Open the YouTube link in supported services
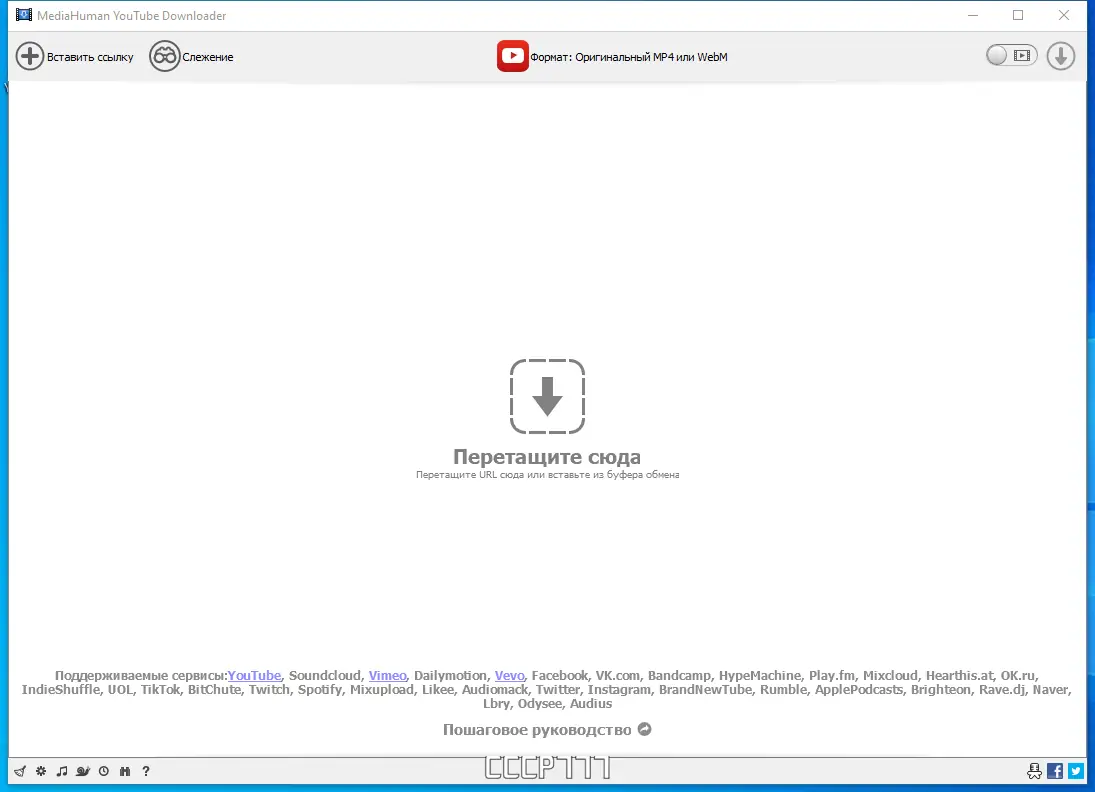Viewport: 1095px width, 792px height. point(254,675)
